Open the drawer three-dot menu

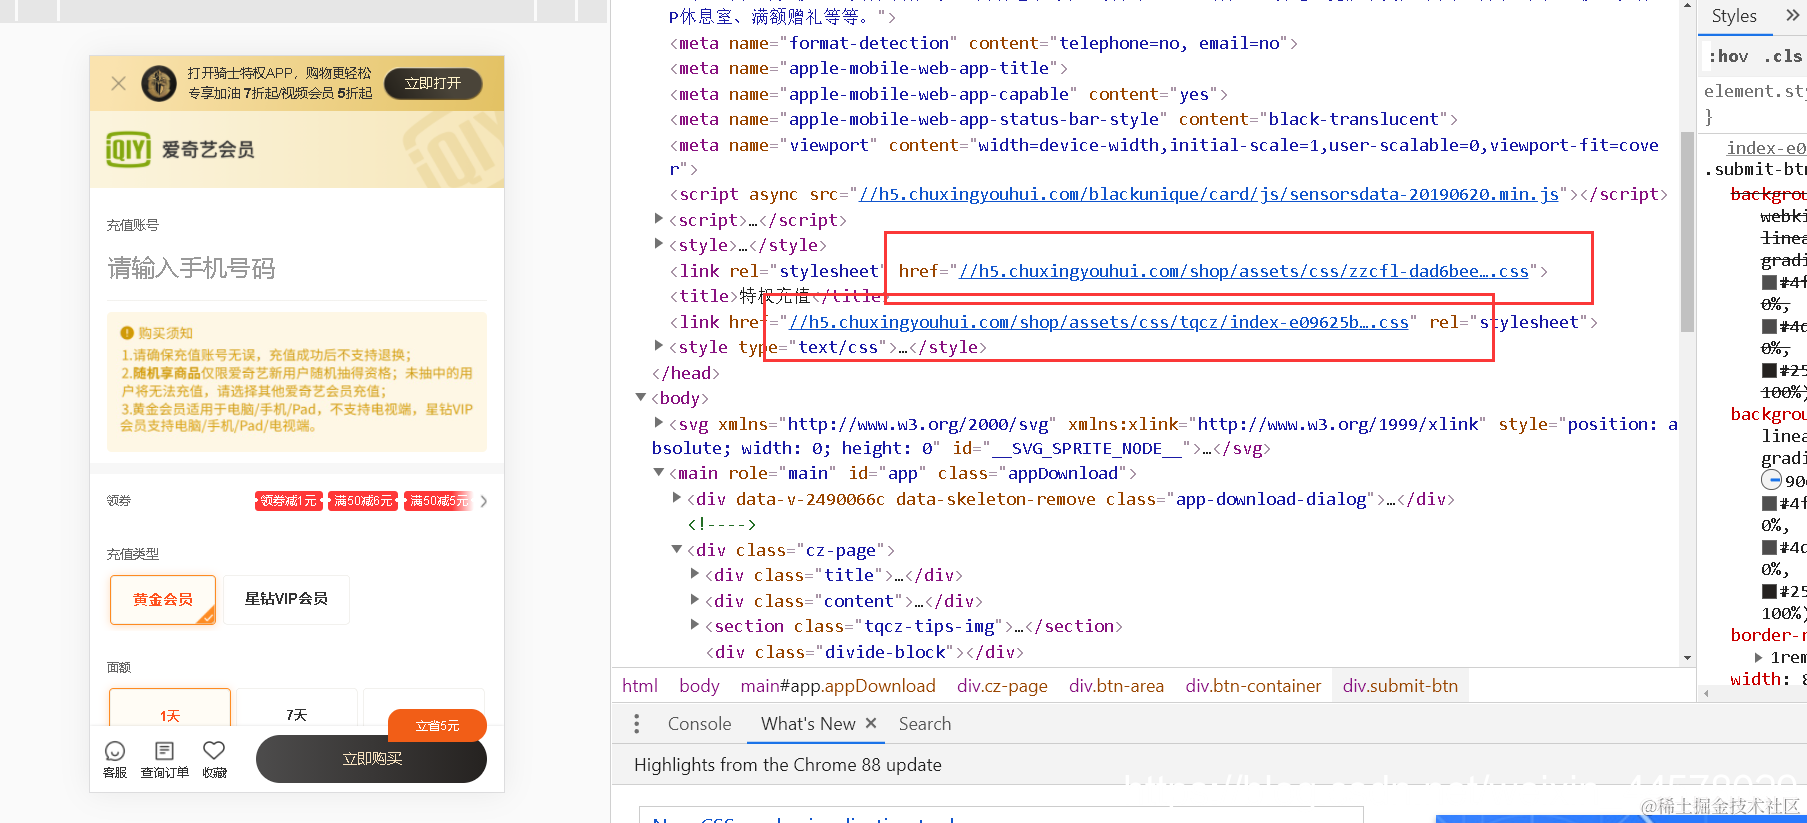pyautogui.click(x=636, y=724)
